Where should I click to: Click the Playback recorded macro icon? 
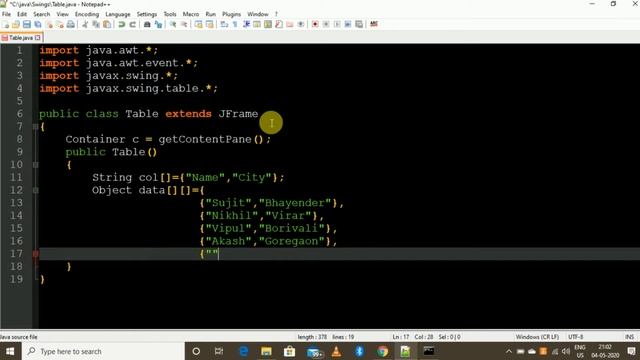[x=337, y=24]
